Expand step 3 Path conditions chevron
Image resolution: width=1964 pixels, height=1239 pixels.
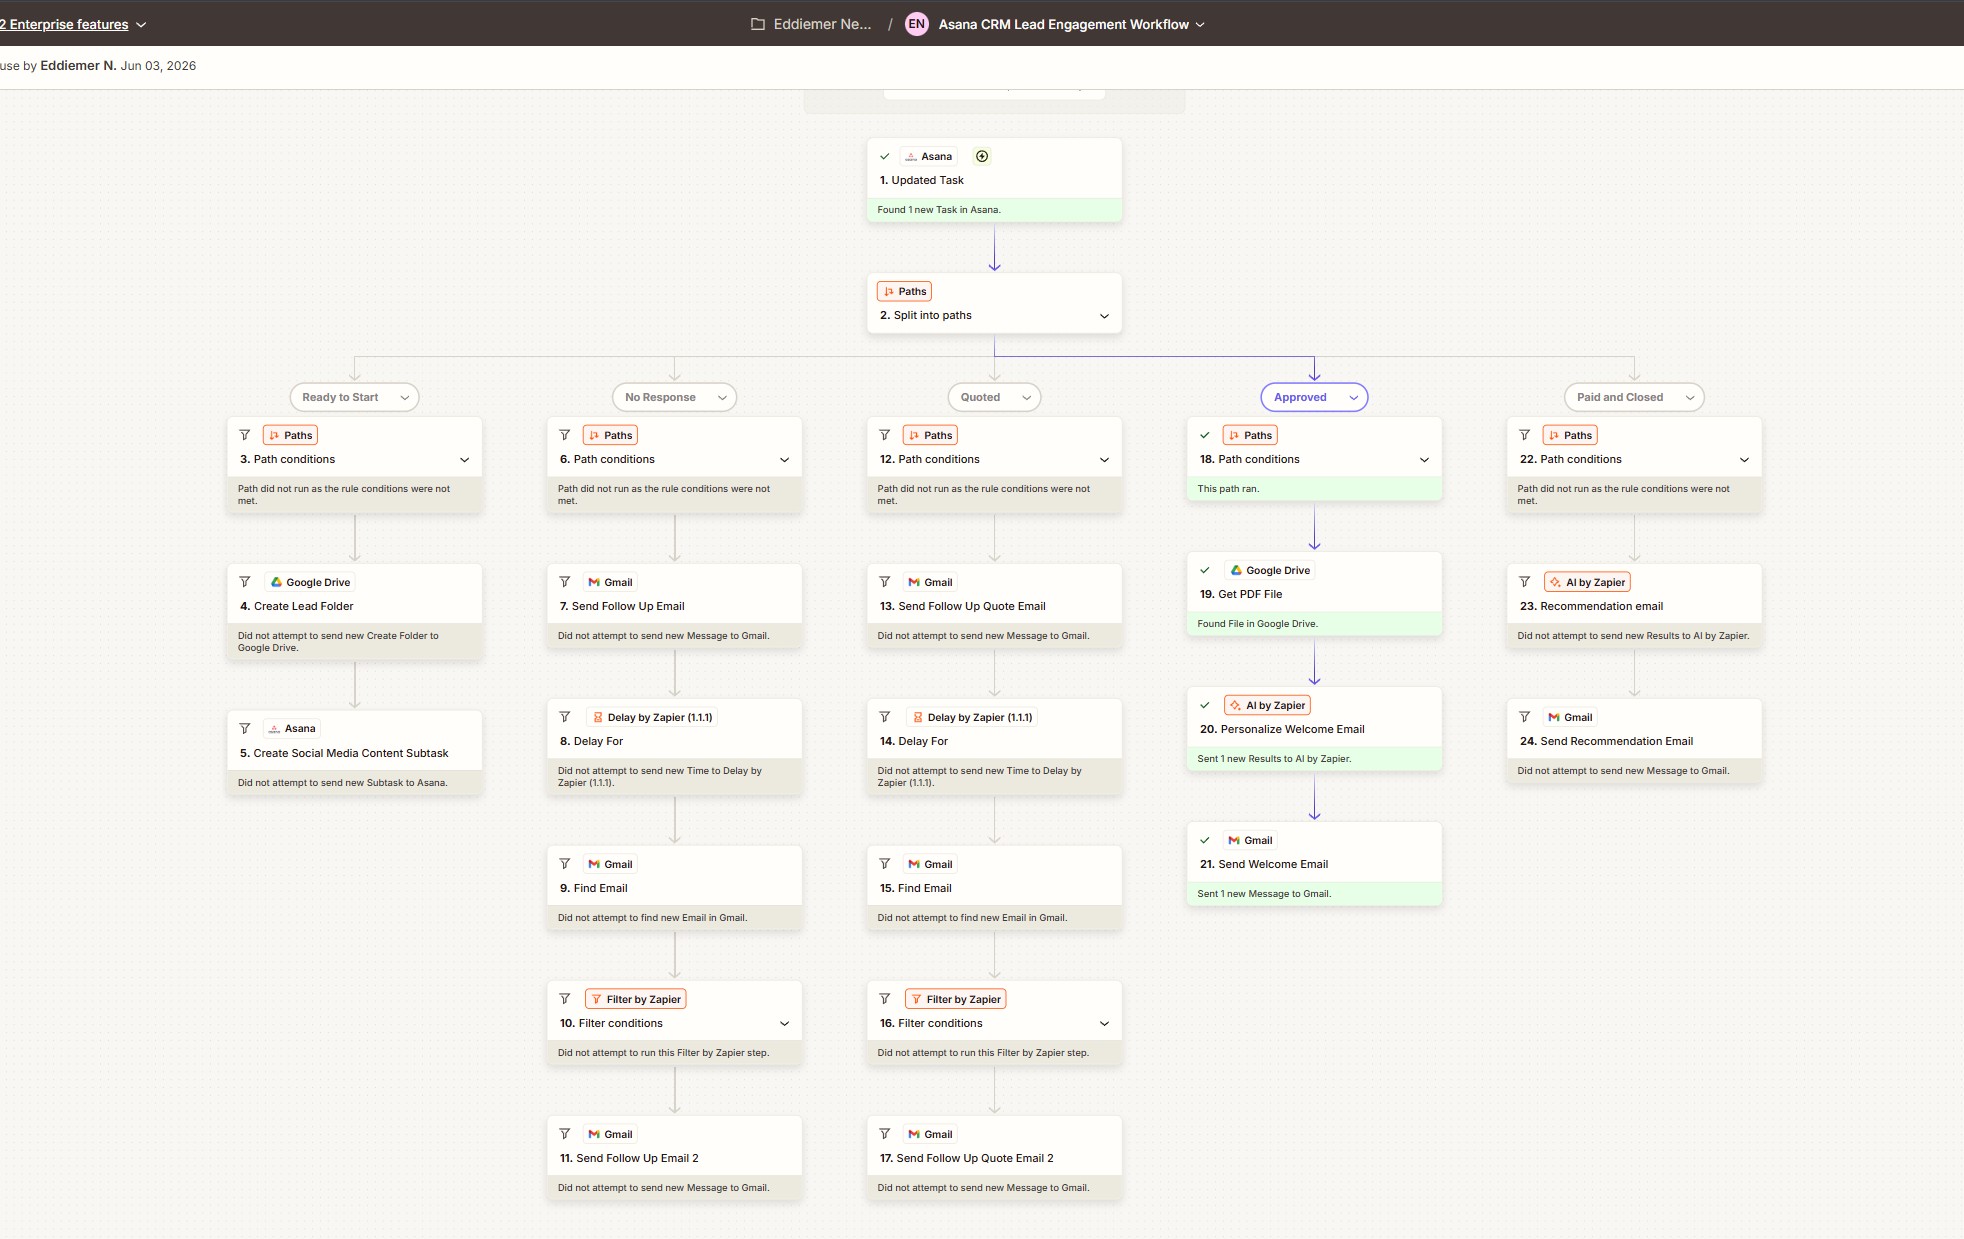465,460
